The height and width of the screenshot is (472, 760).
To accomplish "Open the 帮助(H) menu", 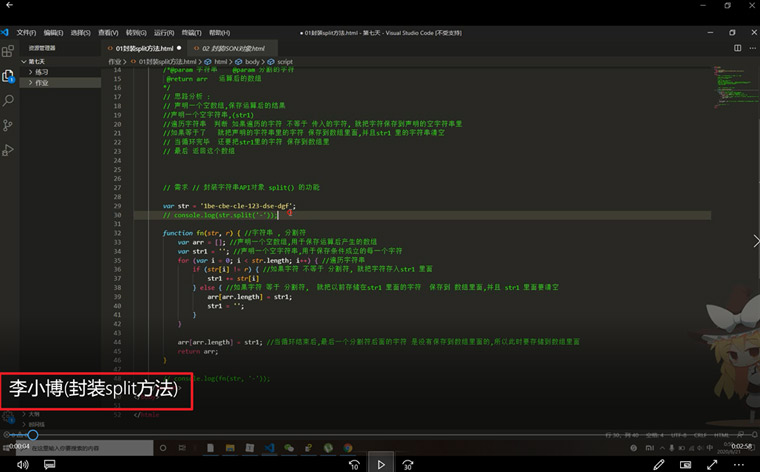I will coord(219,32).
